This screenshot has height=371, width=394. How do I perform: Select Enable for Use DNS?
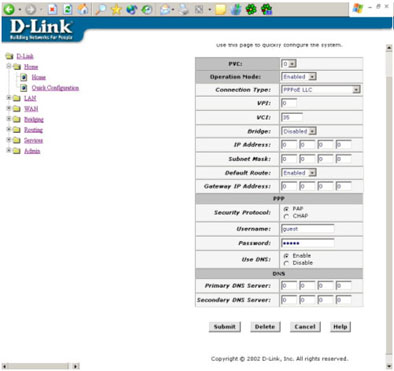tap(286, 256)
